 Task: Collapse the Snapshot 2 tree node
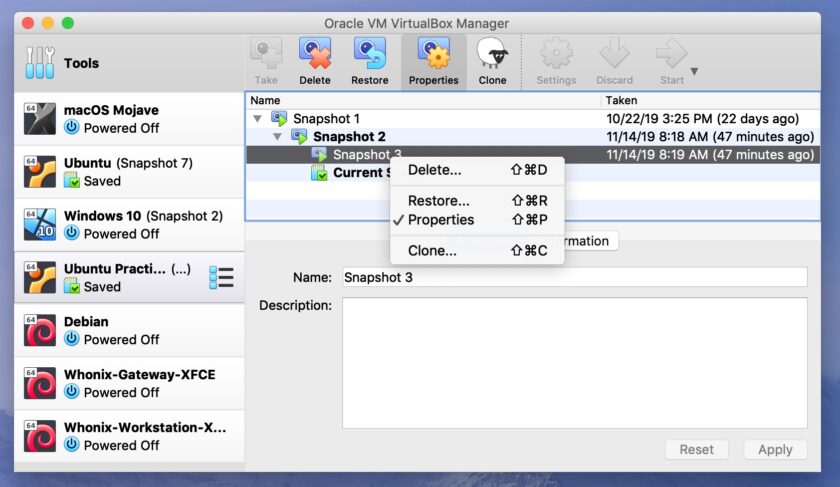pyautogui.click(x=278, y=137)
